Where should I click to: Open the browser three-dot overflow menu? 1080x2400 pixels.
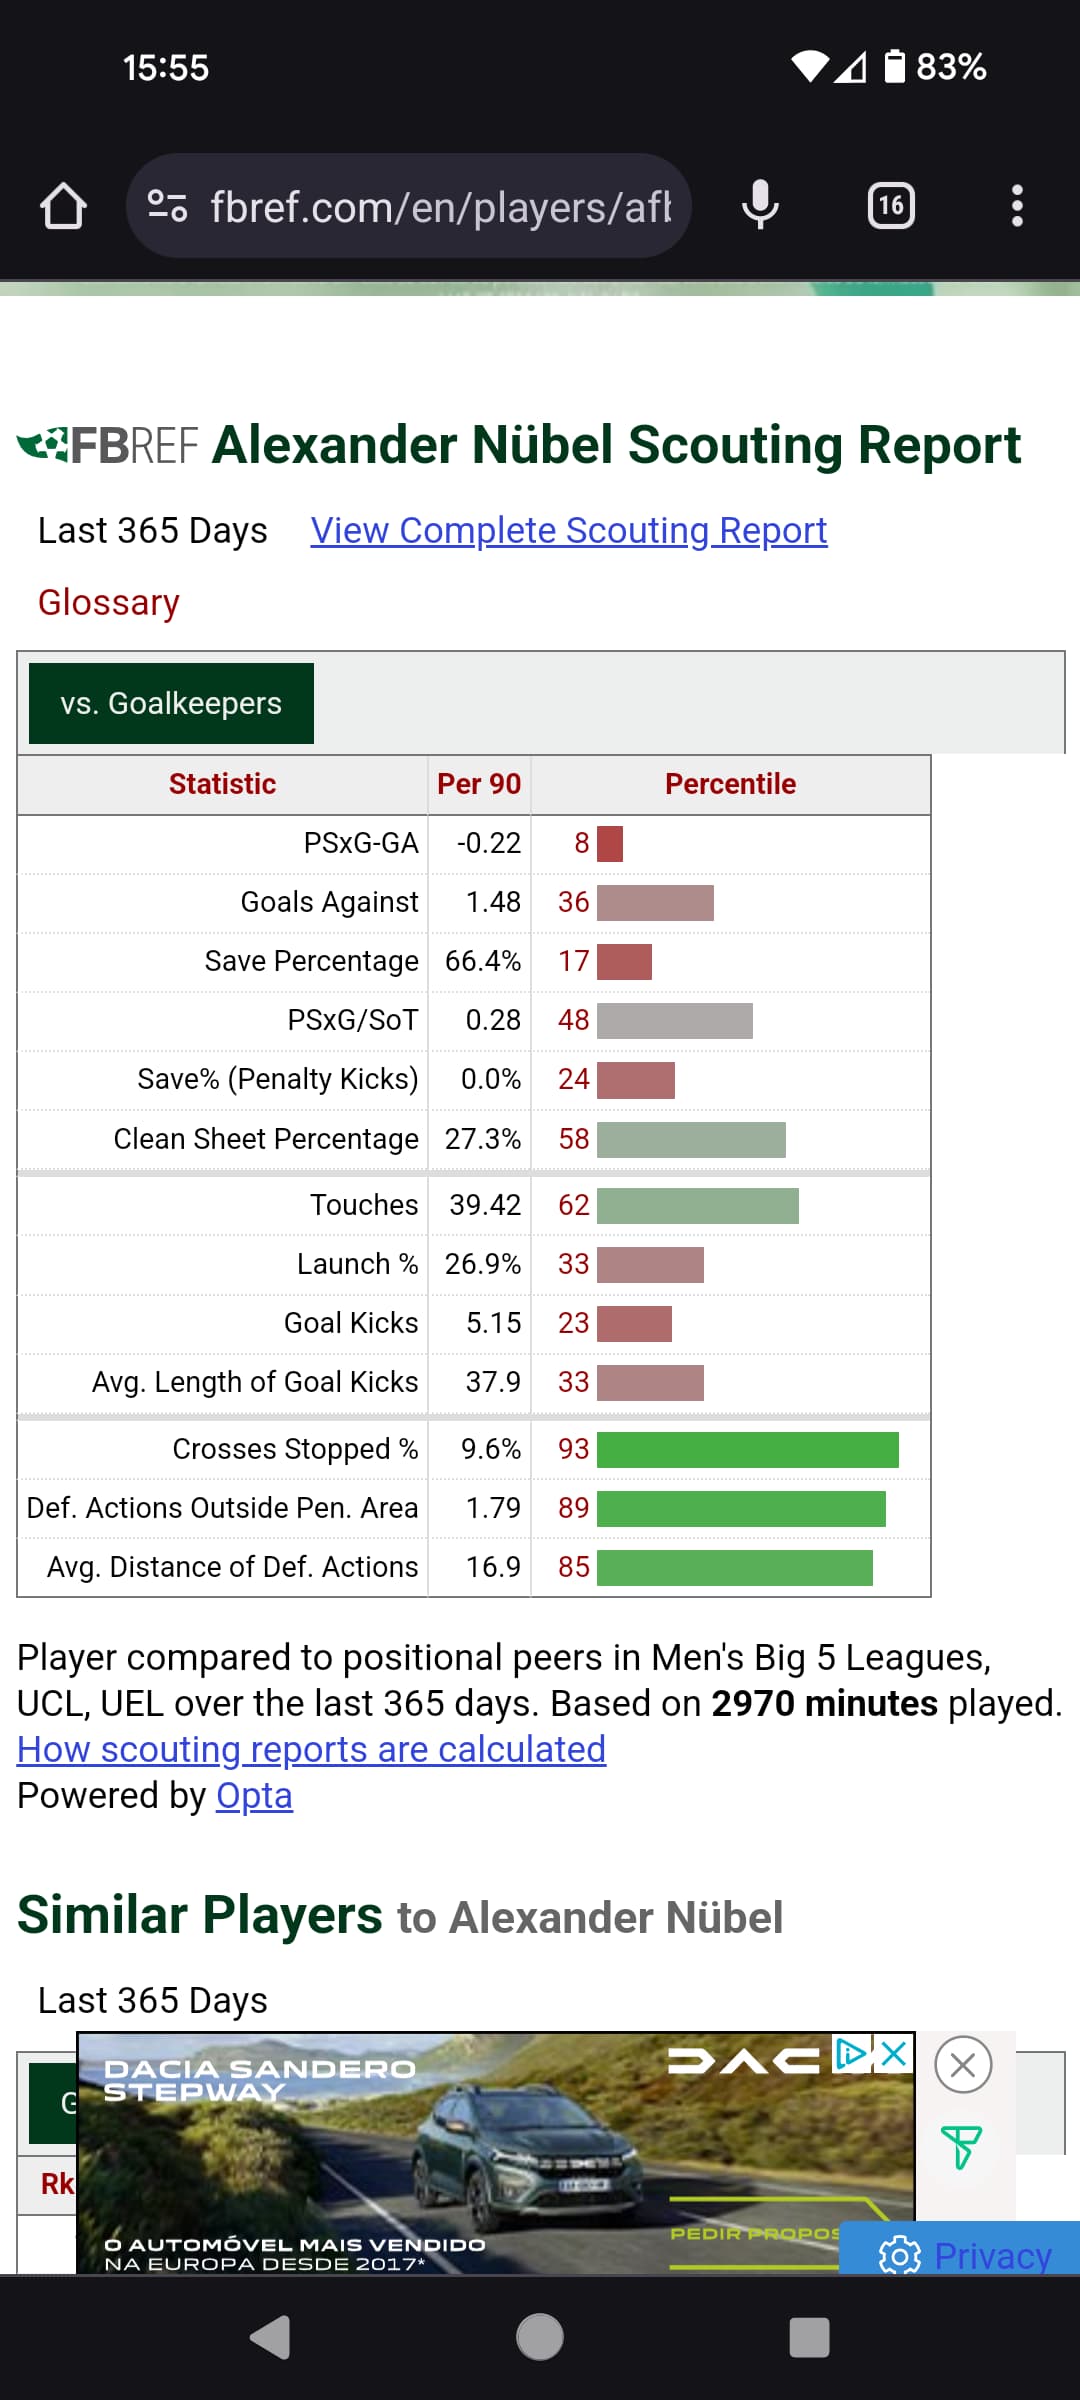click(x=1017, y=206)
